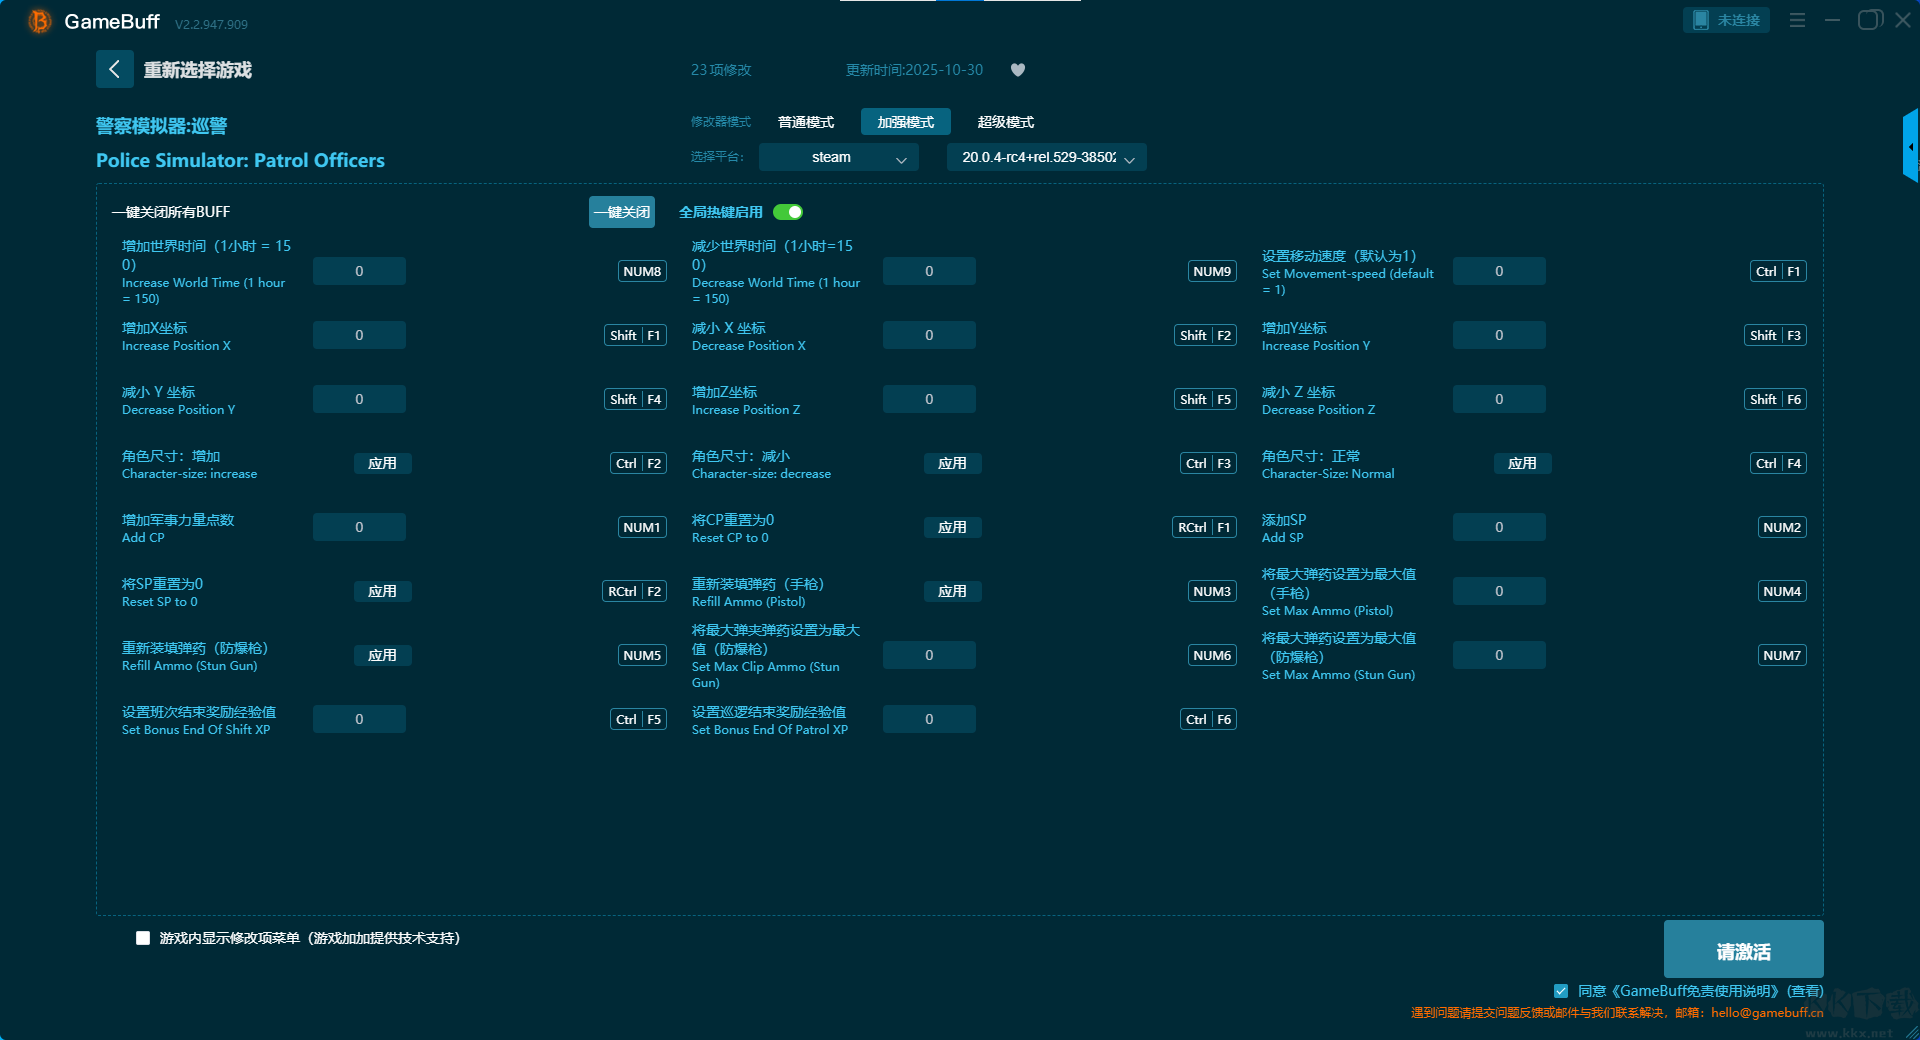
Task: Click the Shift F4 hotkey for Decrease Position Y
Action: pyautogui.click(x=636, y=399)
